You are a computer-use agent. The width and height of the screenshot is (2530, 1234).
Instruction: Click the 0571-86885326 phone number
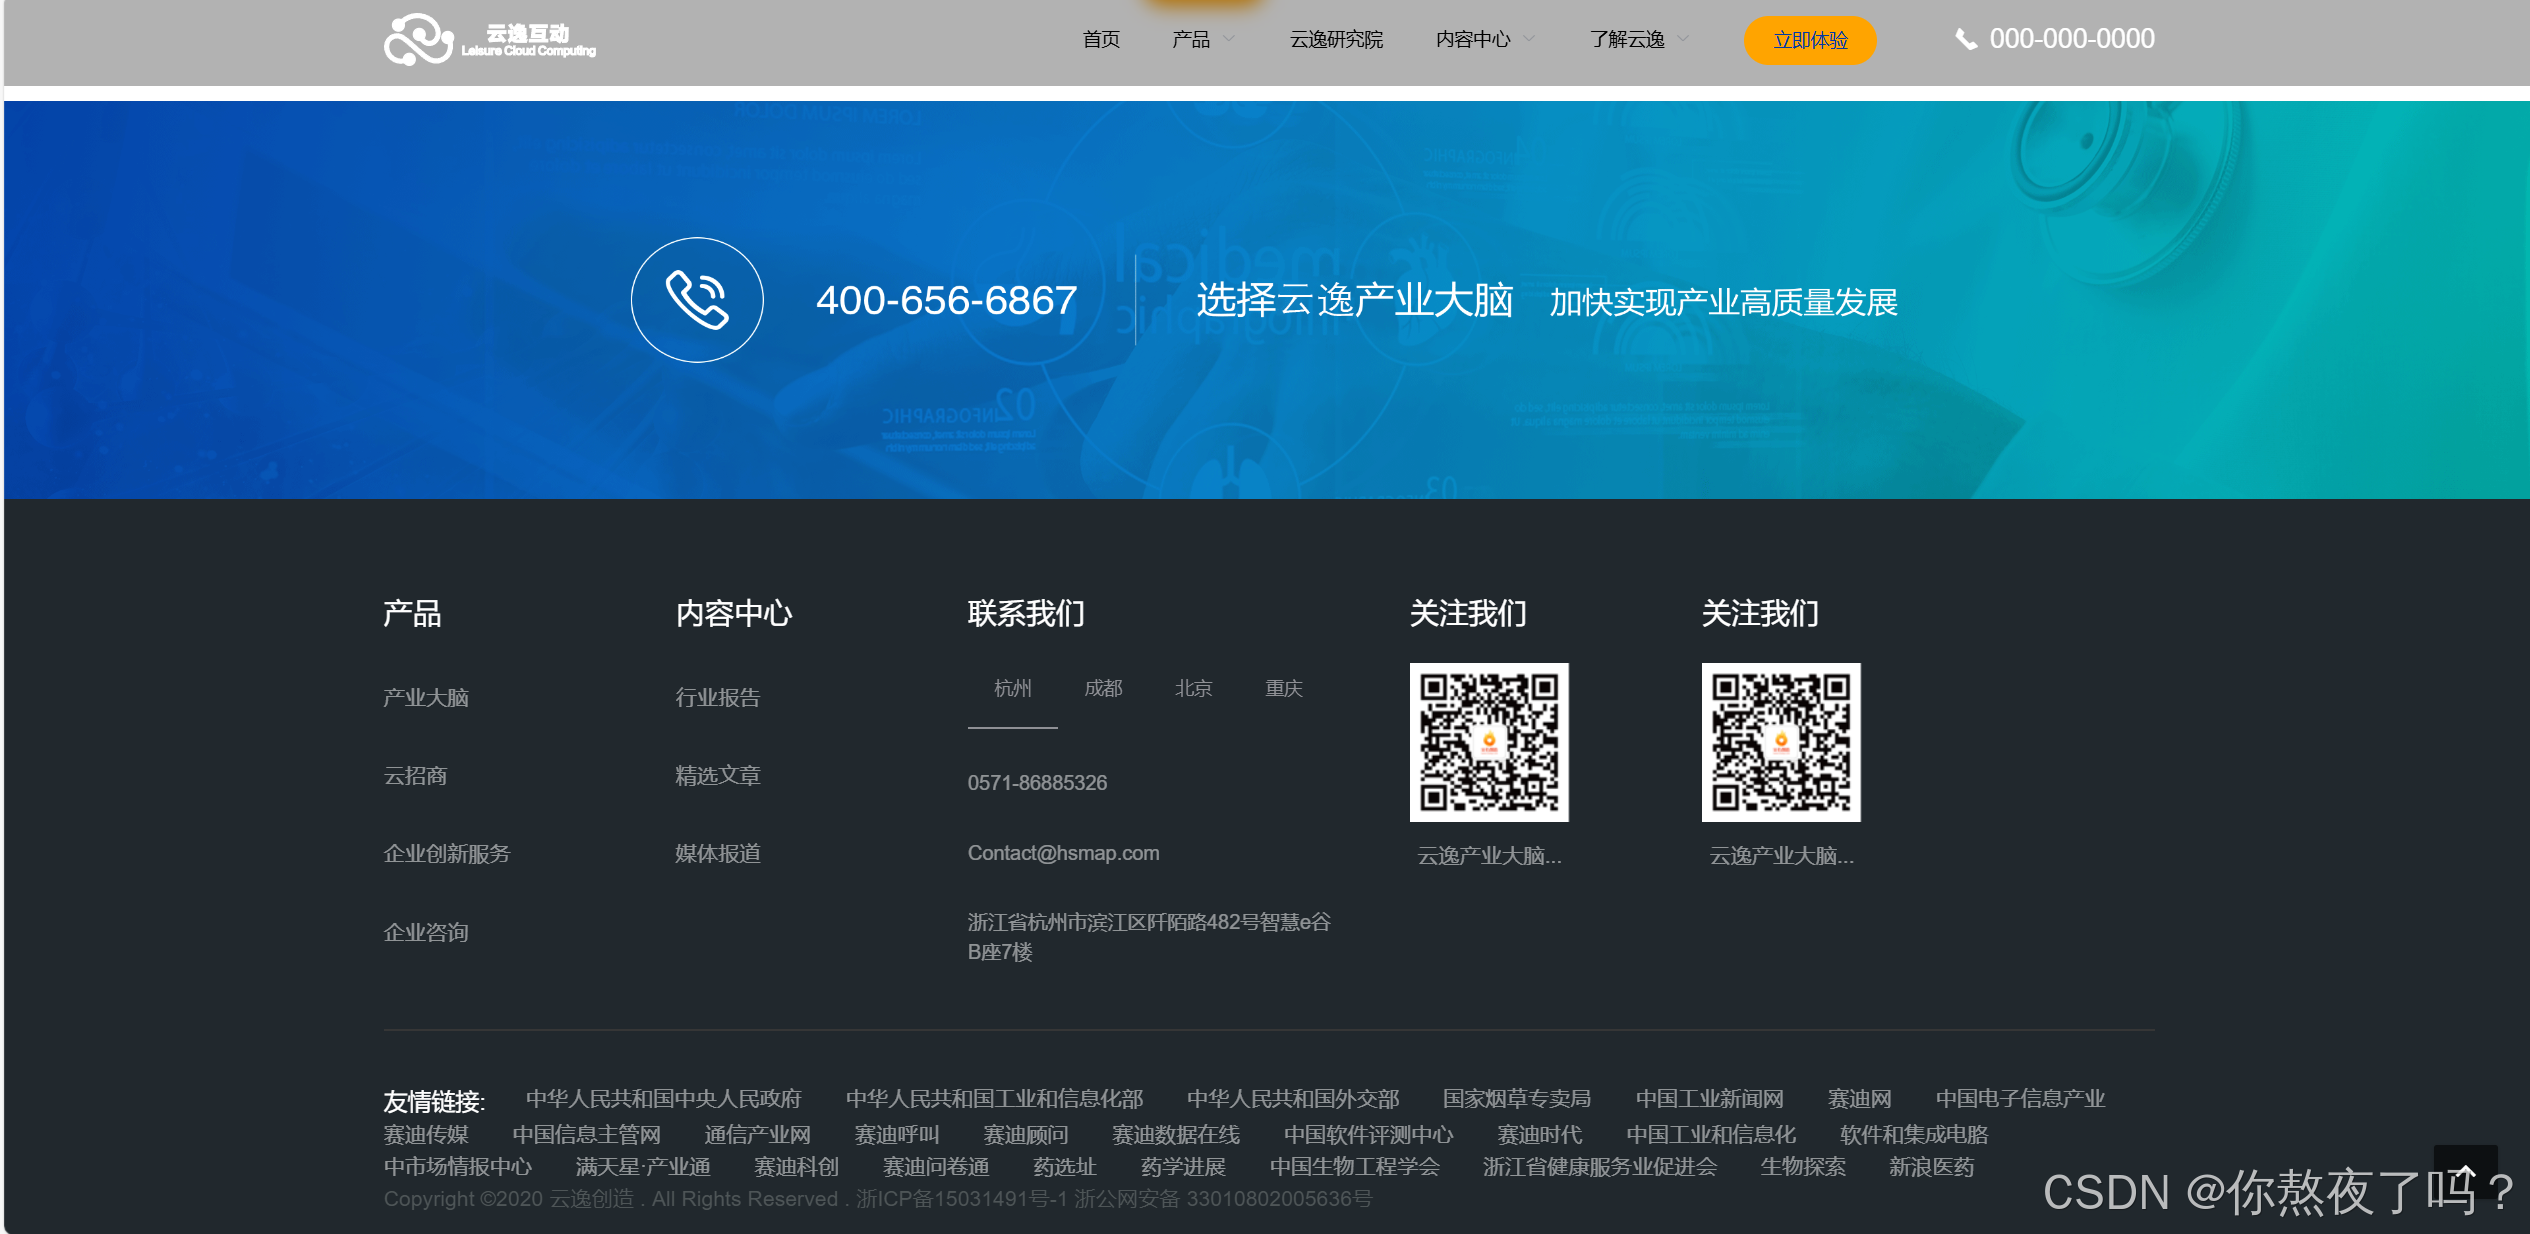[x=1037, y=782]
